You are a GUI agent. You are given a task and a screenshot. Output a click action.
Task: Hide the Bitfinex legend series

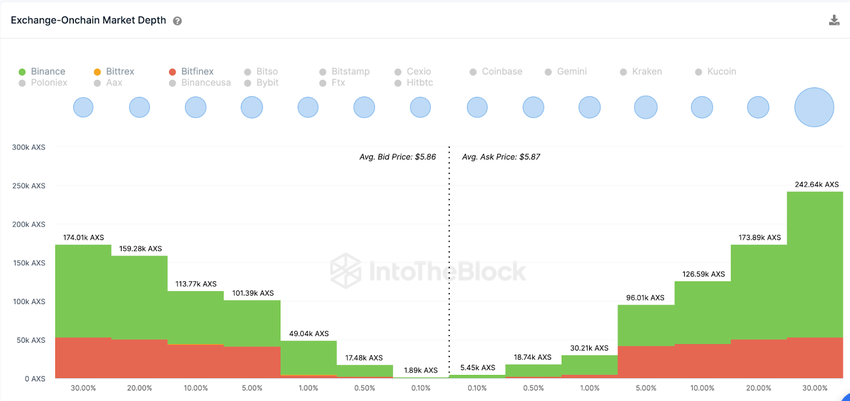tap(198, 72)
